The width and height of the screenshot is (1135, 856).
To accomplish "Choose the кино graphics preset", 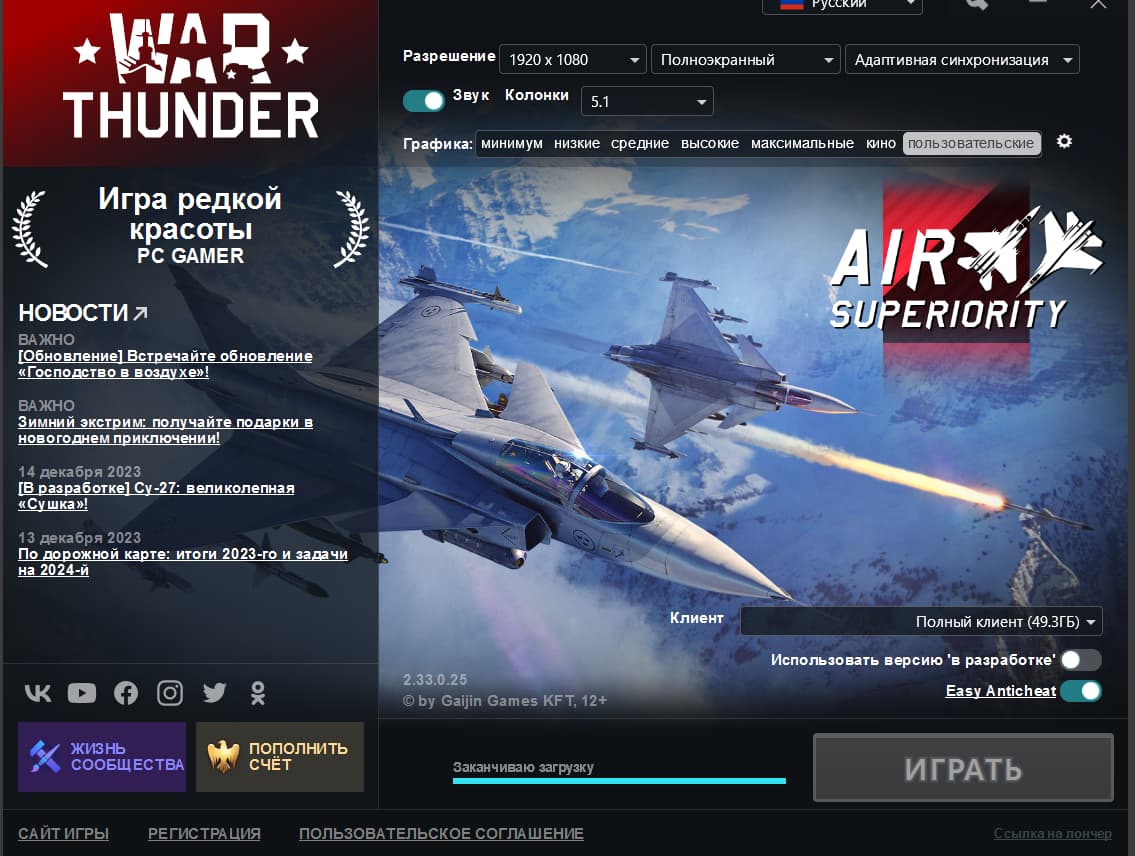I will [x=881, y=144].
